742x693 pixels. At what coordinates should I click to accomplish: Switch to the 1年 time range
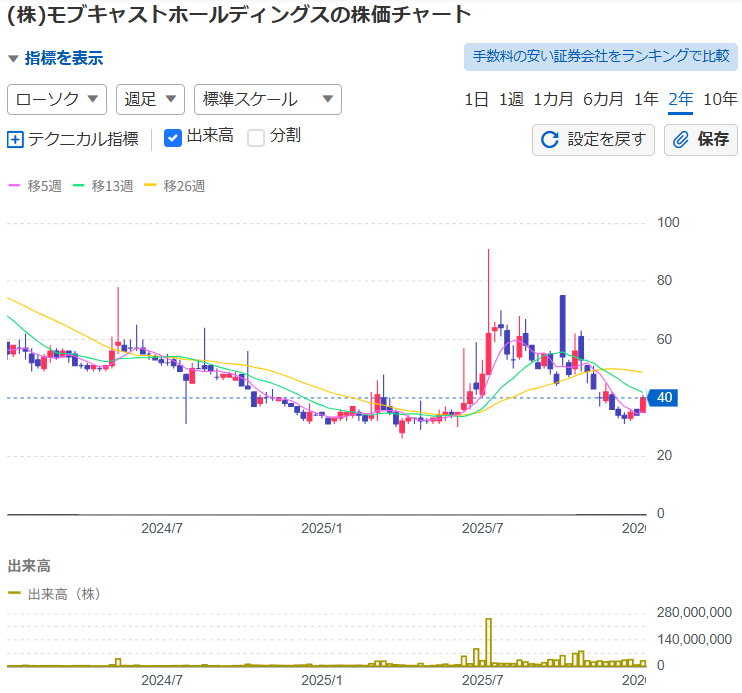(646, 99)
